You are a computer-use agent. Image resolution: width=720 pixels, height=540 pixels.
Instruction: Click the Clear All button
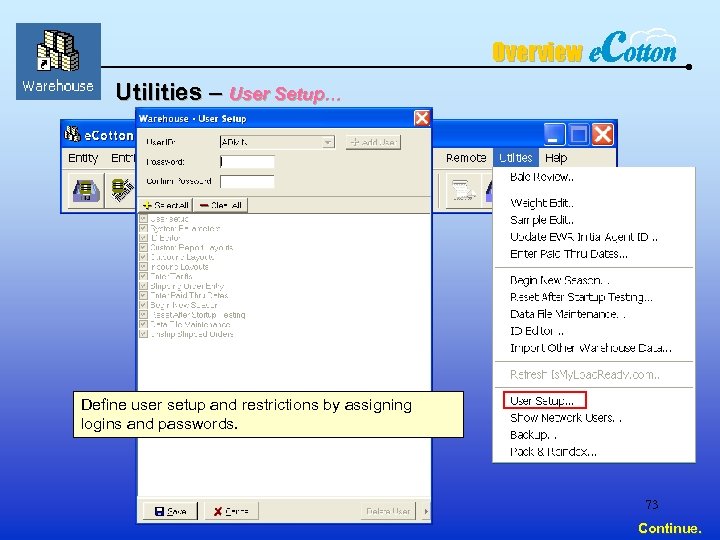click(221, 205)
